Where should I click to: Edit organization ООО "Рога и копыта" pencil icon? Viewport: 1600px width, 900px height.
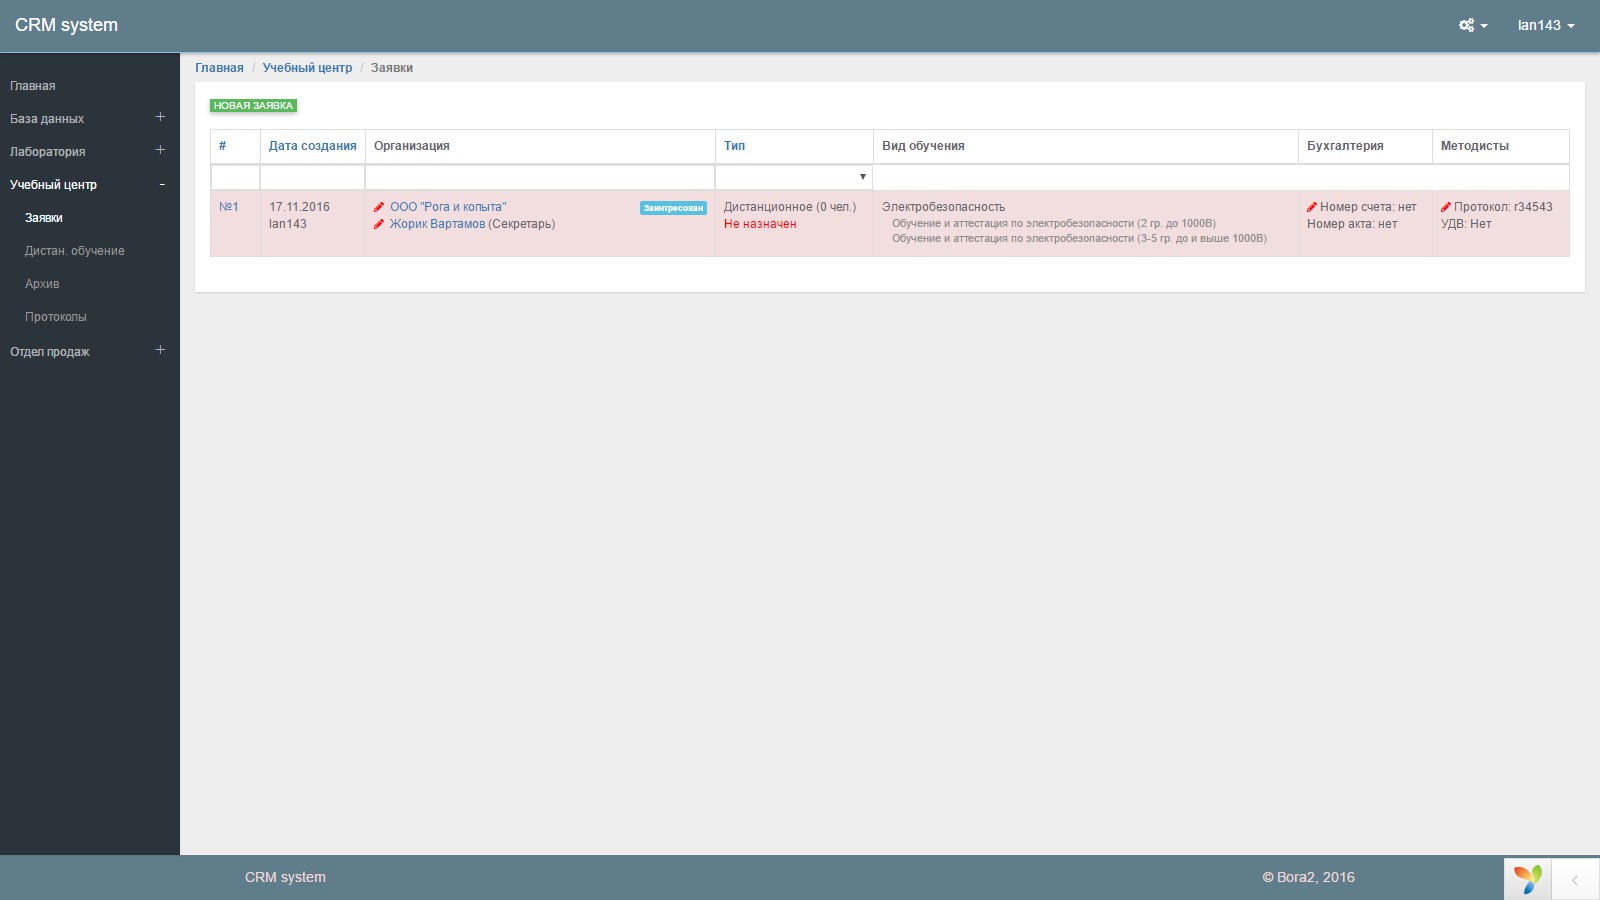click(x=379, y=207)
